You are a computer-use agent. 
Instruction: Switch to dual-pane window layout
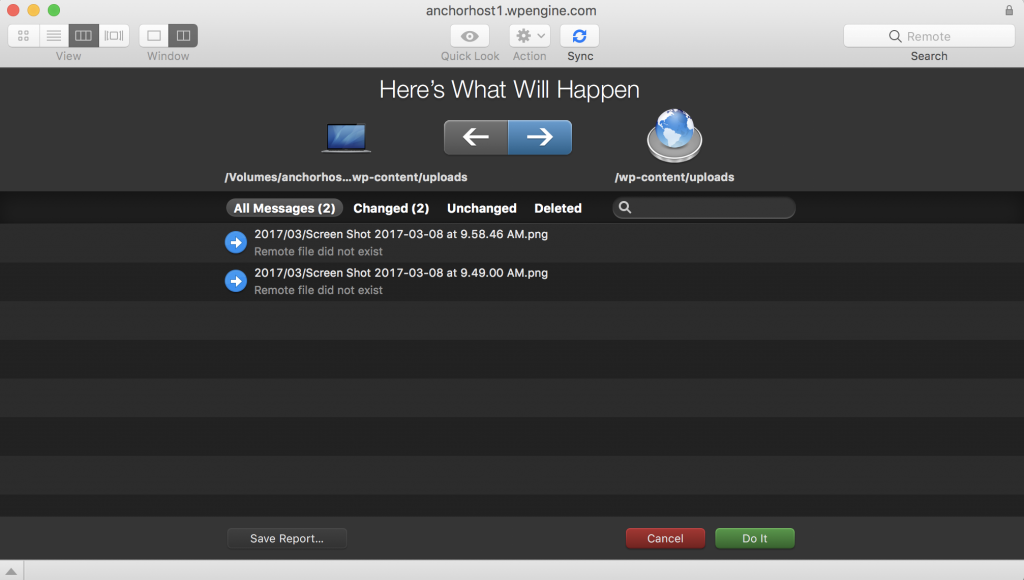click(183, 36)
